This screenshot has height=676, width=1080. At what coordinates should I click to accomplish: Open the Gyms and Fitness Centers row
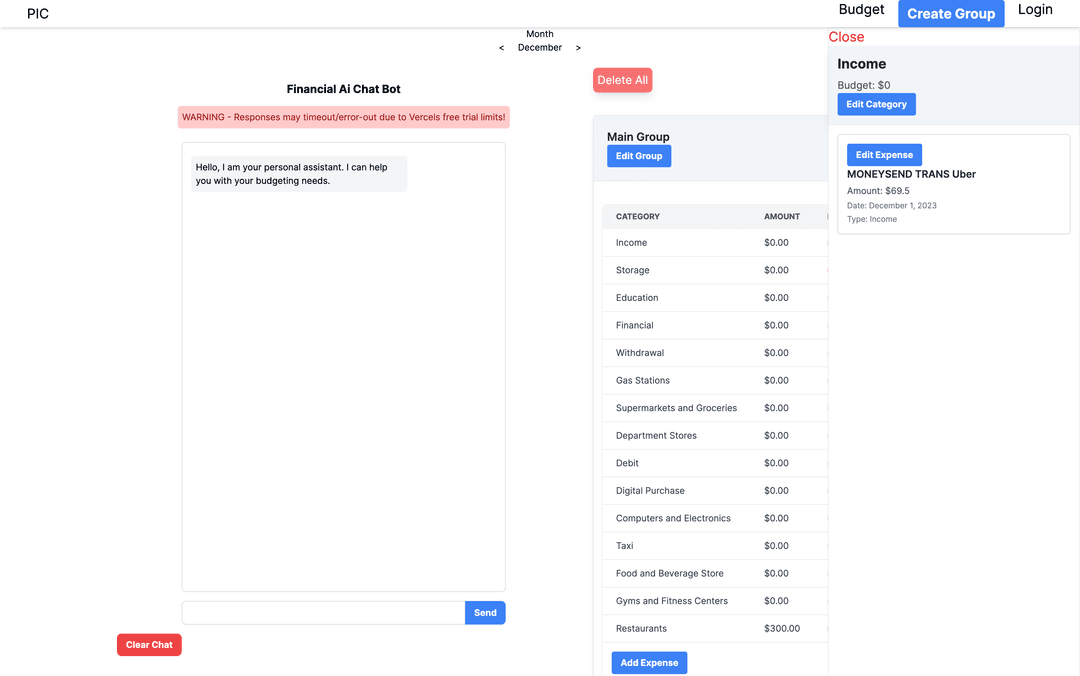[671, 601]
